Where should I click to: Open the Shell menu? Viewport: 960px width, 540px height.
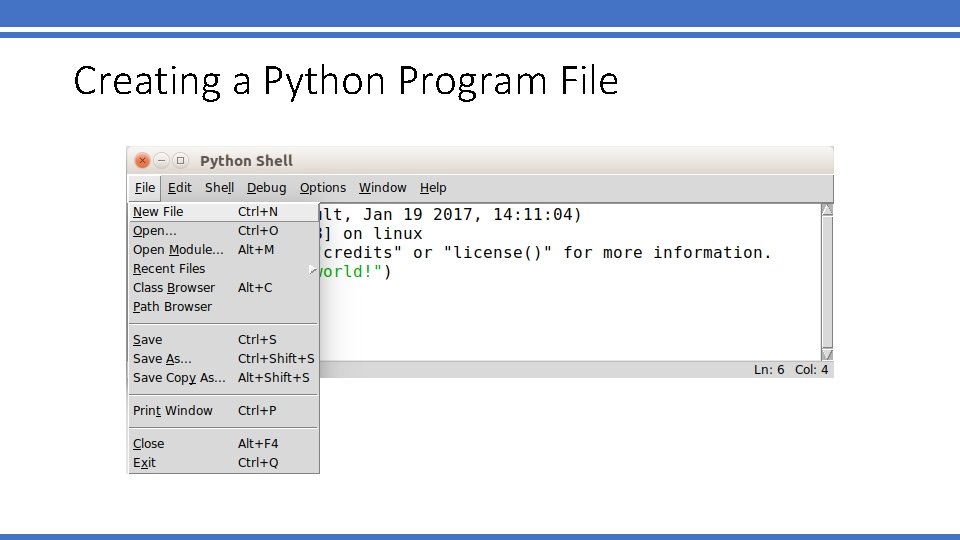click(x=219, y=188)
